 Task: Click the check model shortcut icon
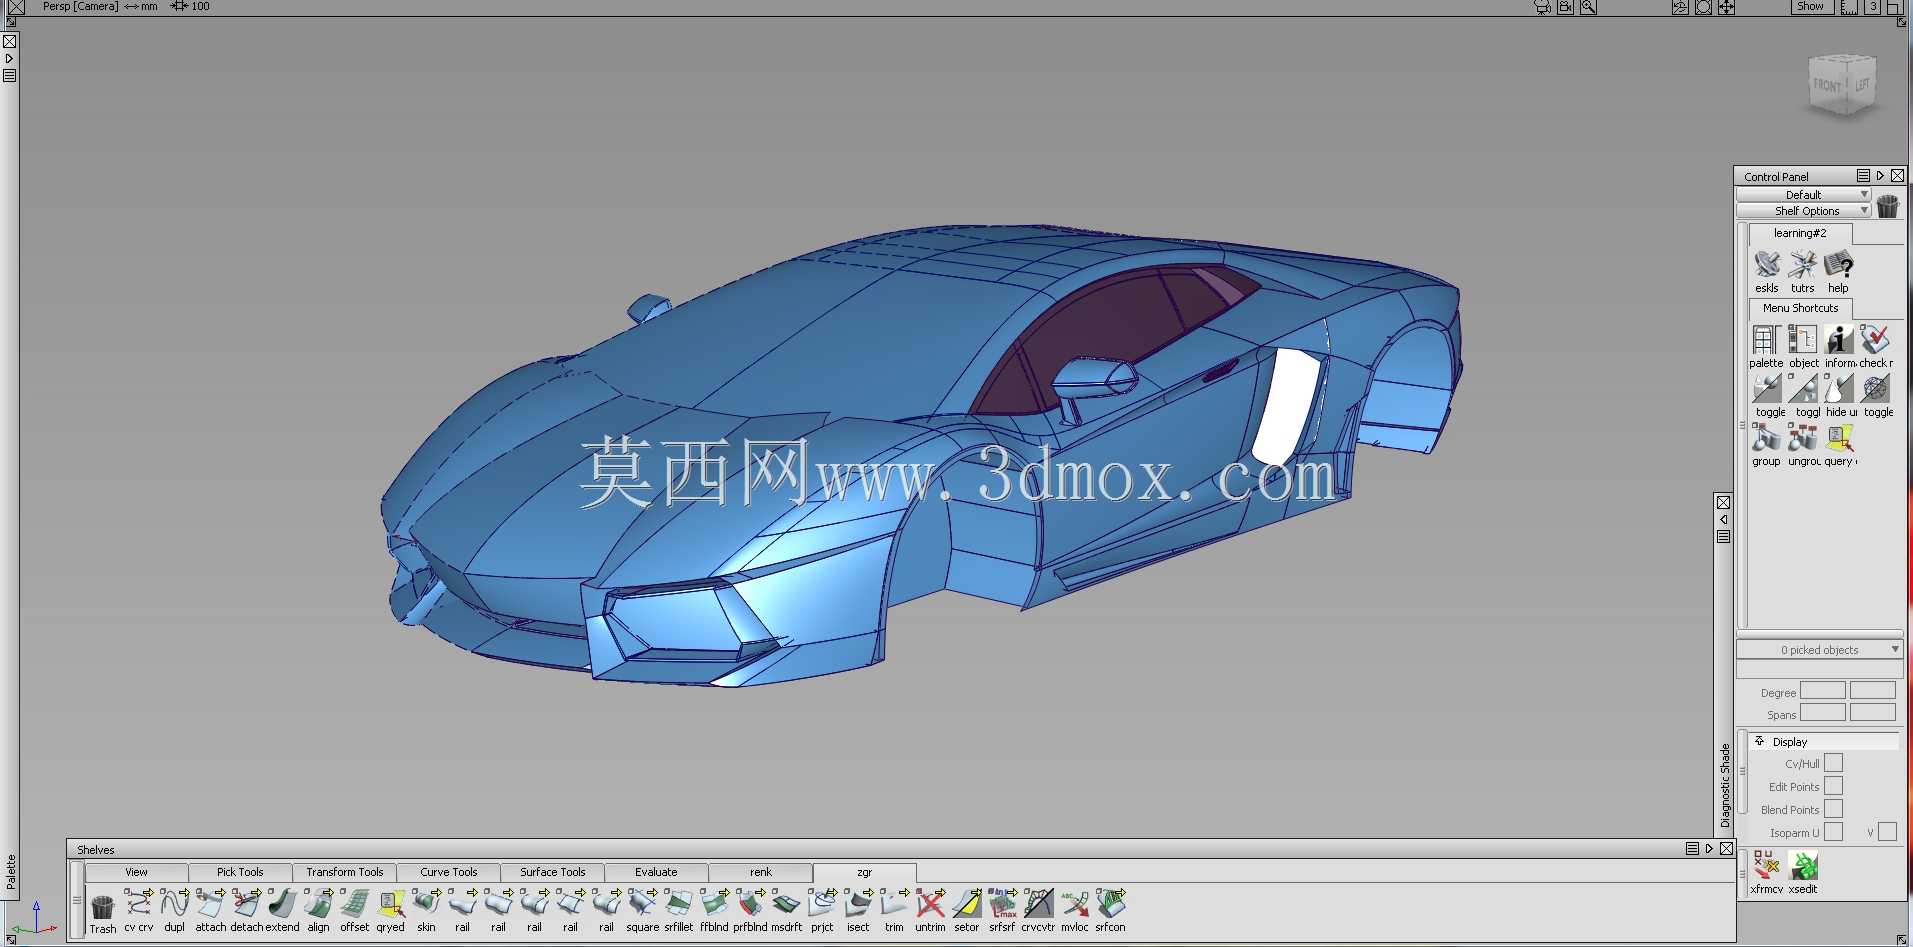pyautogui.click(x=1875, y=340)
